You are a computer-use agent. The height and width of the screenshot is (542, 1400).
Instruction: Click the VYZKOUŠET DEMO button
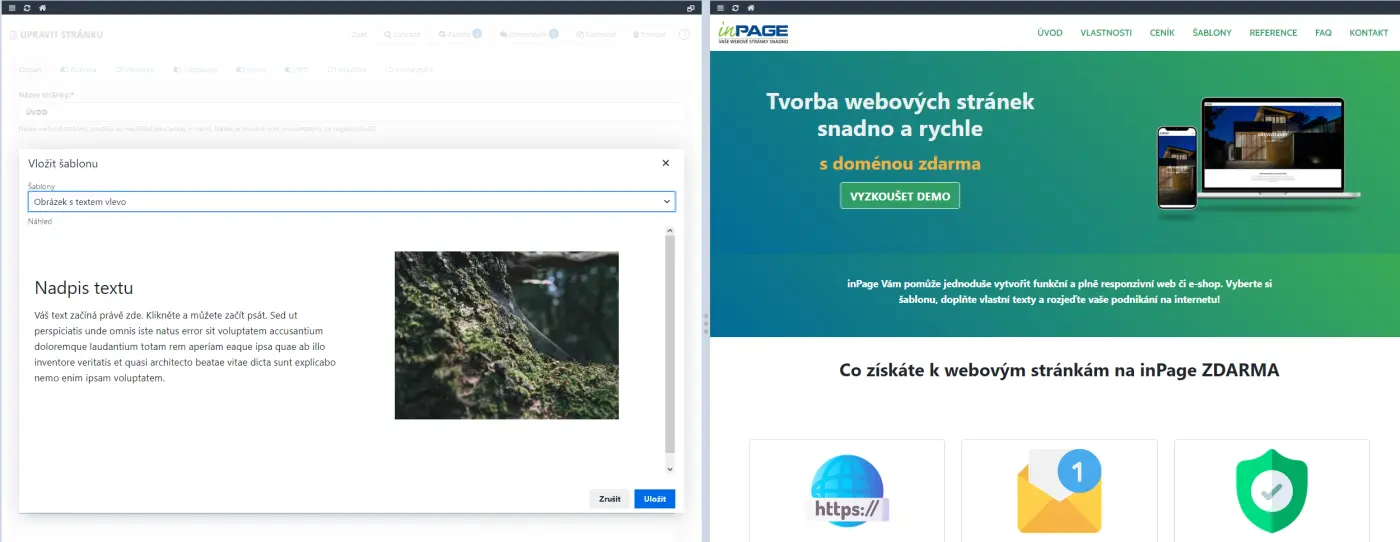tap(900, 196)
